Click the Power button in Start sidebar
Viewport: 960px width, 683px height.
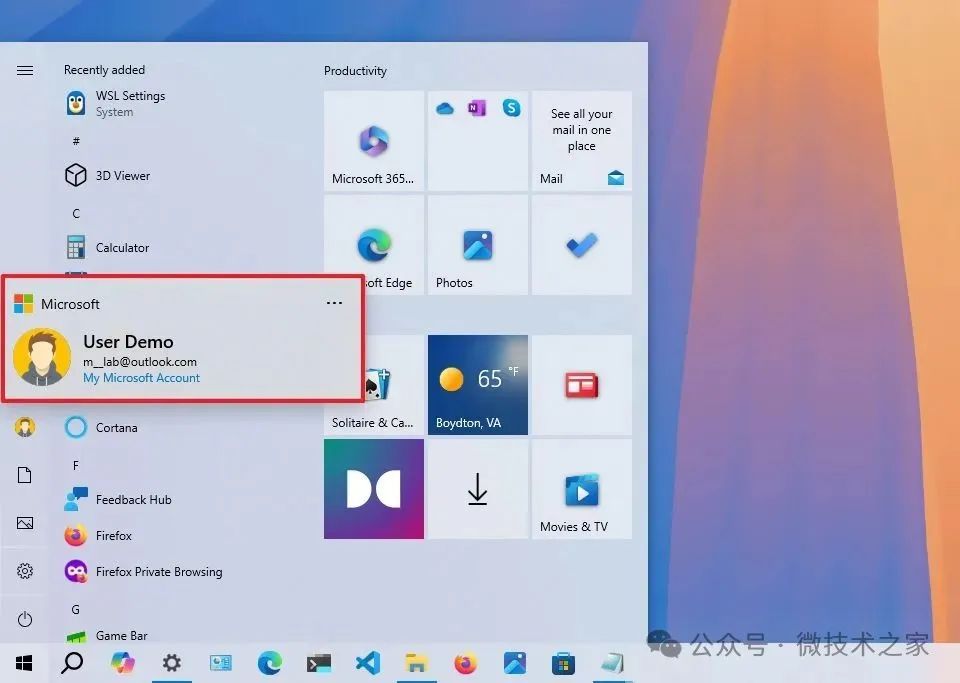[x=25, y=619]
